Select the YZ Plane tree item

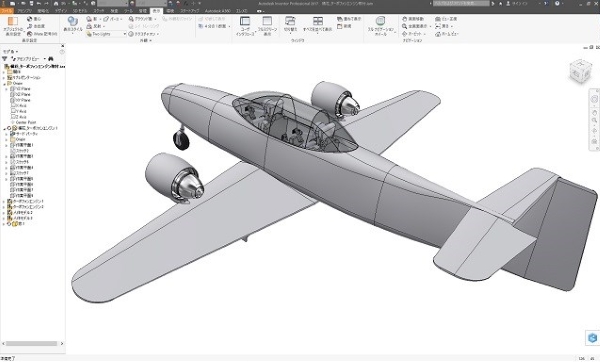click(x=21, y=89)
